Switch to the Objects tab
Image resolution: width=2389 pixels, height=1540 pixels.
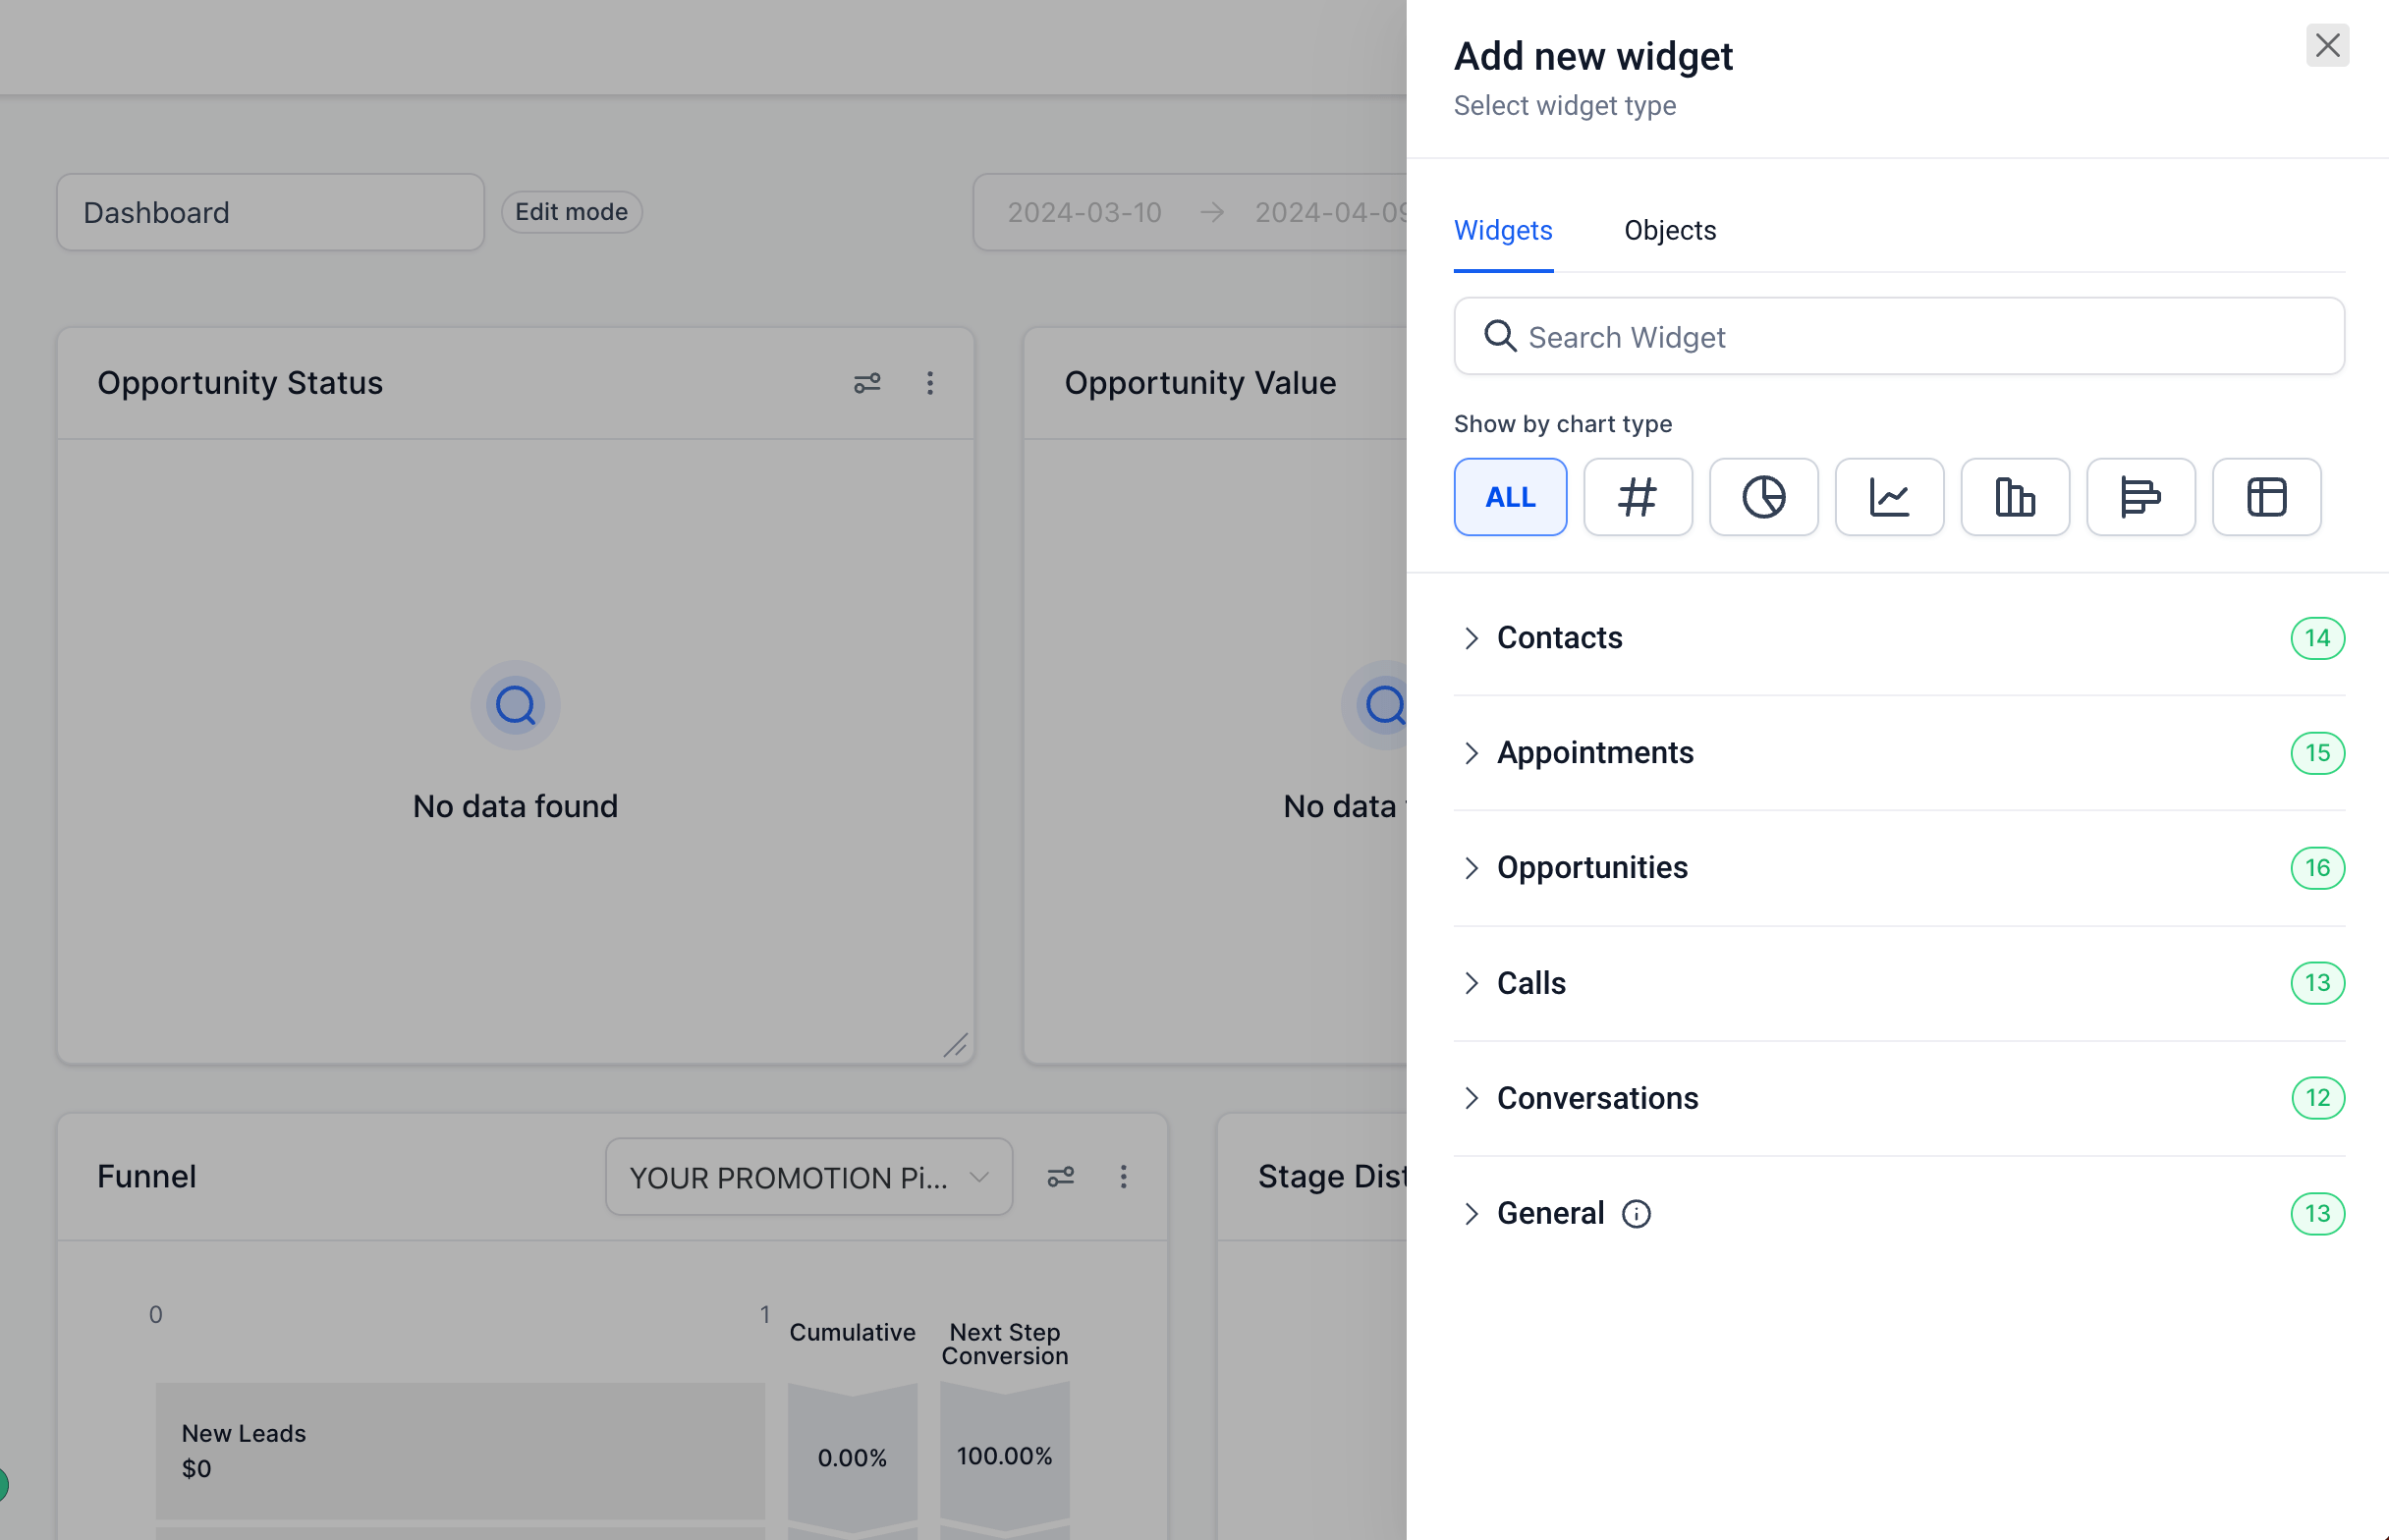click(x=1669, y=231)
